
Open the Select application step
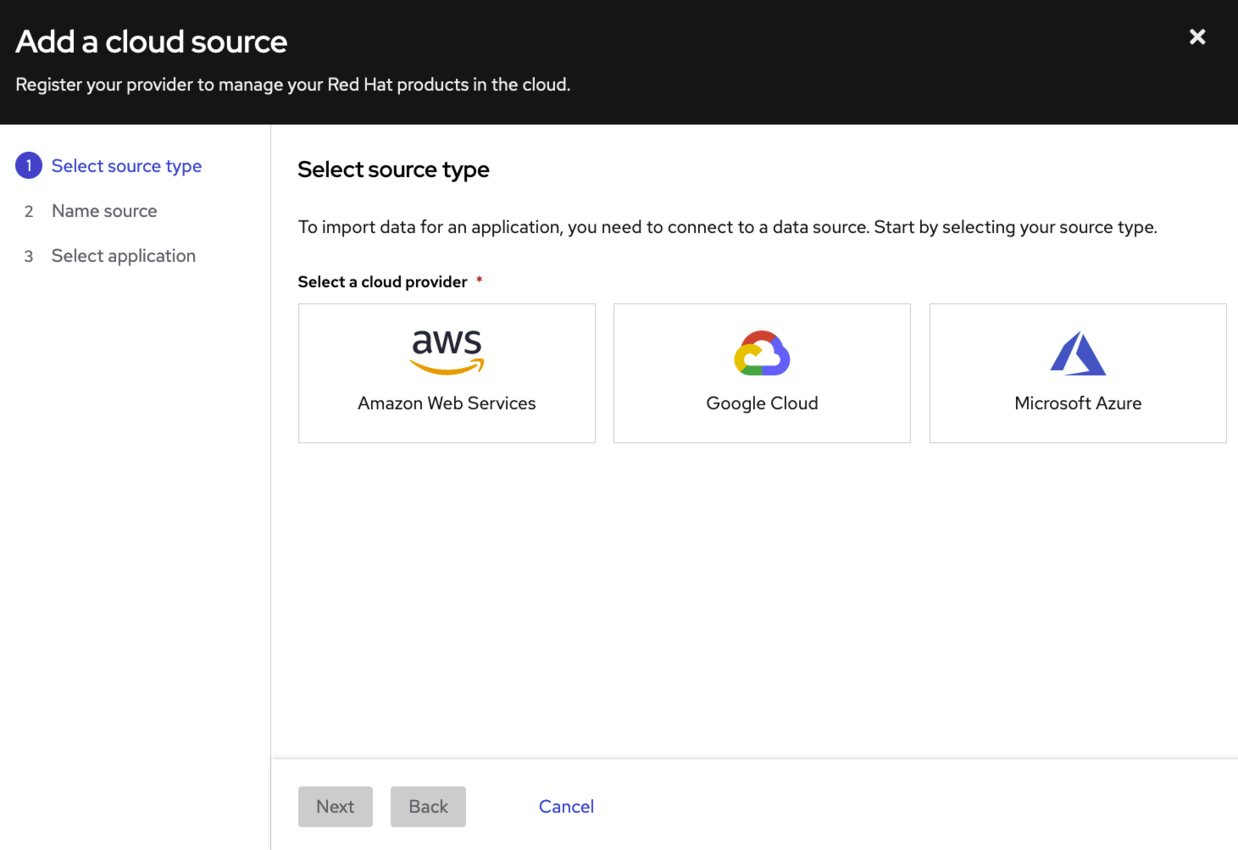123,255
